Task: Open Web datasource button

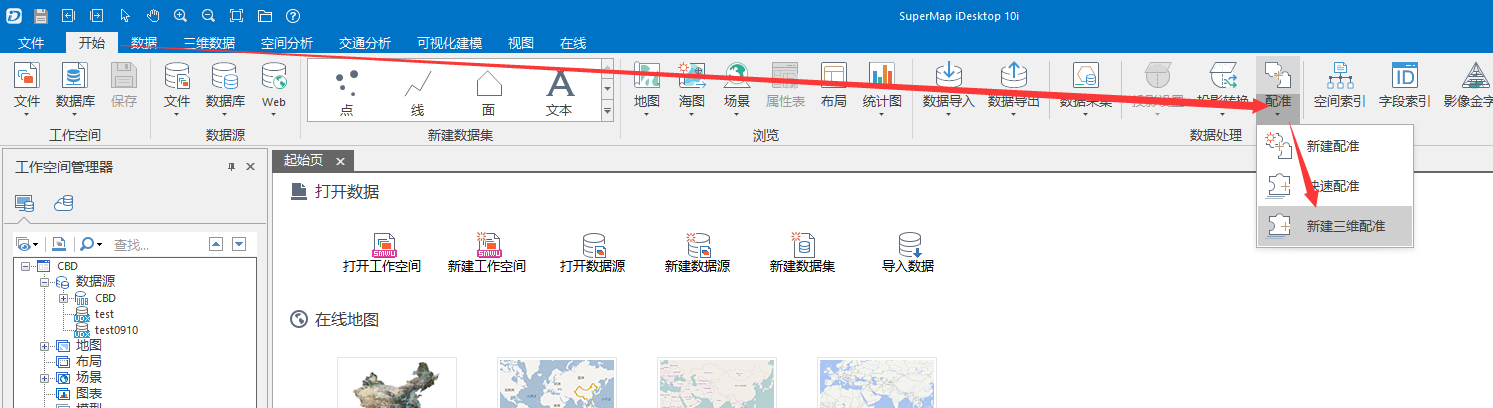Action: (x=273, y=88)
